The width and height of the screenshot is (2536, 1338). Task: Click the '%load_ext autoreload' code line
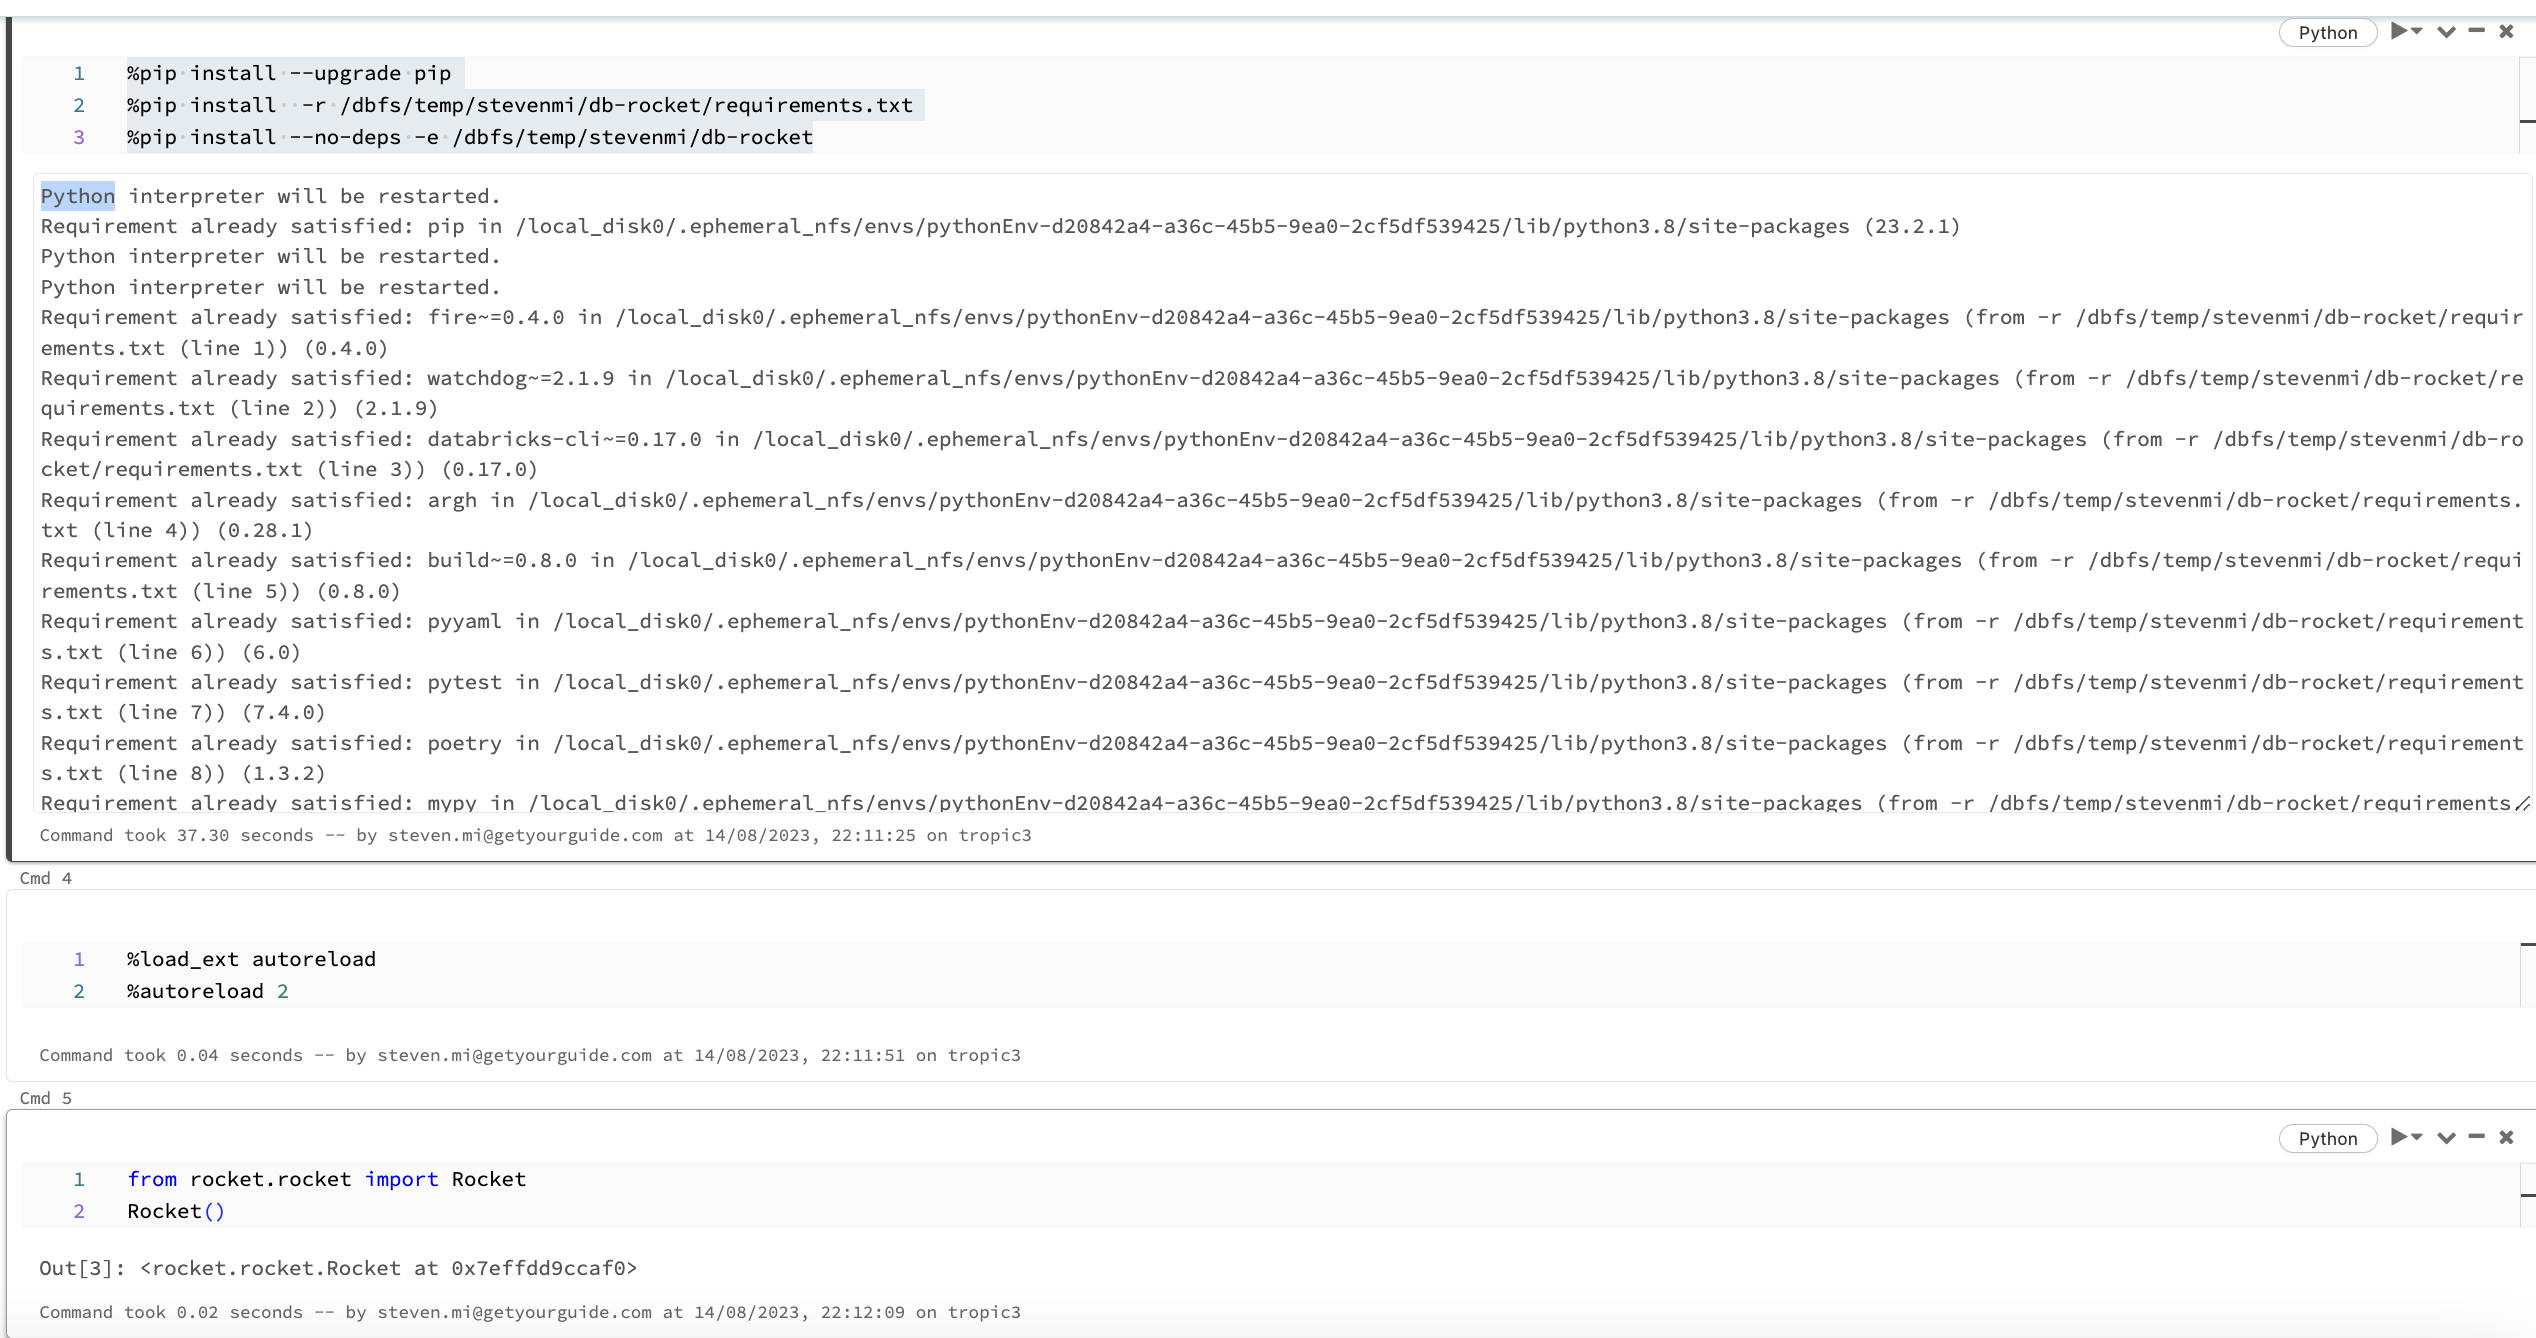pyautogui.click(x=251, y=959)
